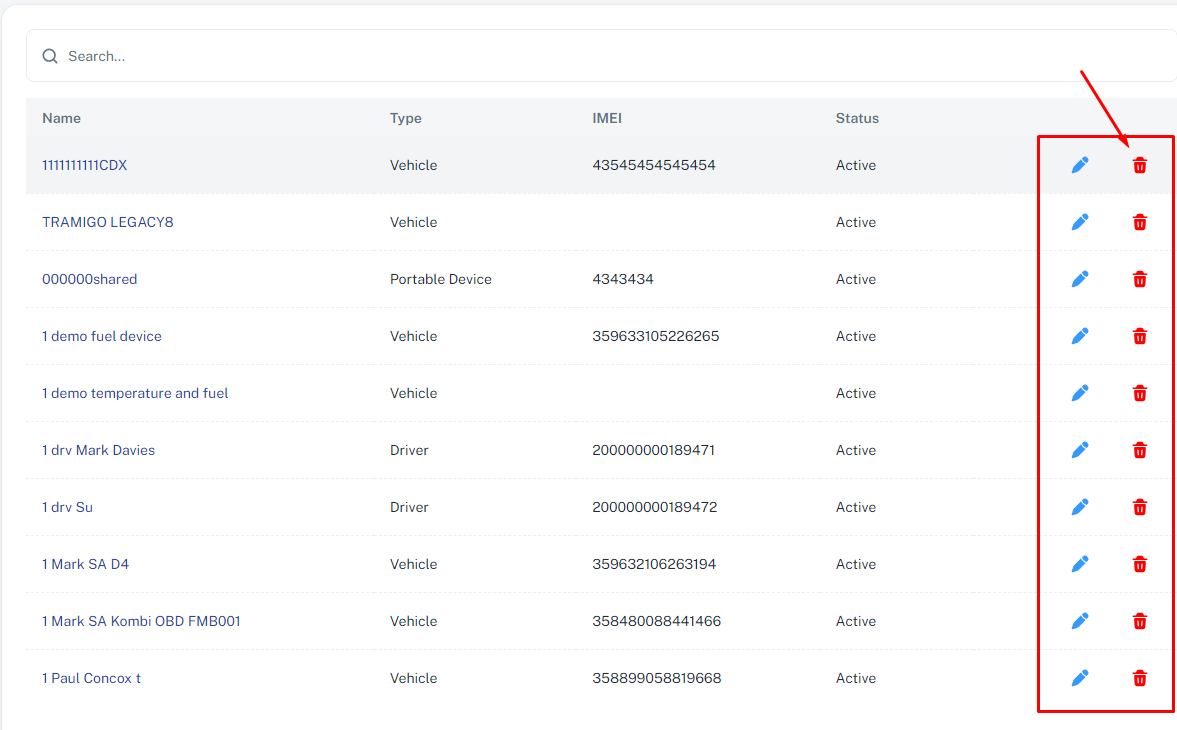Edit the 1 drv Mark Davies driver
Image resolution: width=1177 pixels, height=730 pixels.
1080,450
